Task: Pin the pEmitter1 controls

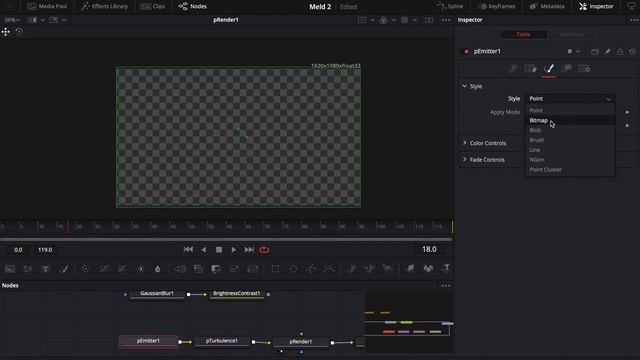Action: (607, 51)
